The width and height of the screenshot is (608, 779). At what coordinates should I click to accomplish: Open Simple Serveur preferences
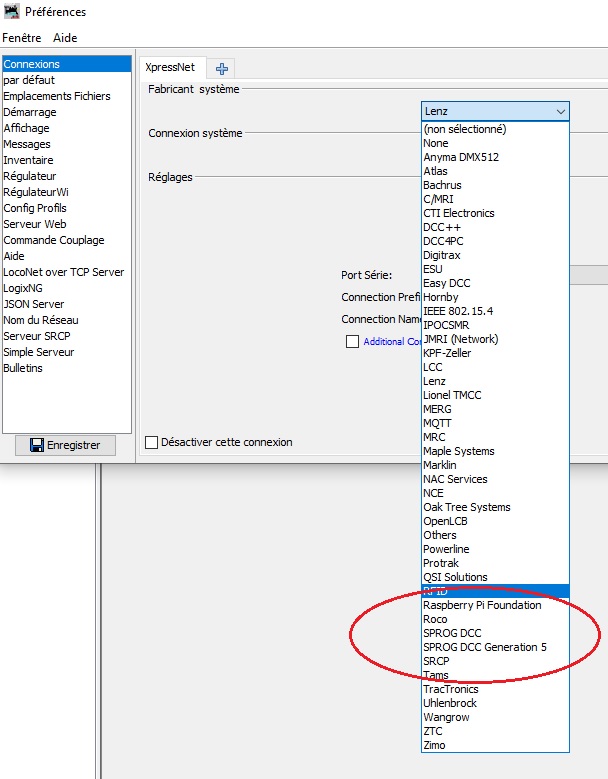67,352
